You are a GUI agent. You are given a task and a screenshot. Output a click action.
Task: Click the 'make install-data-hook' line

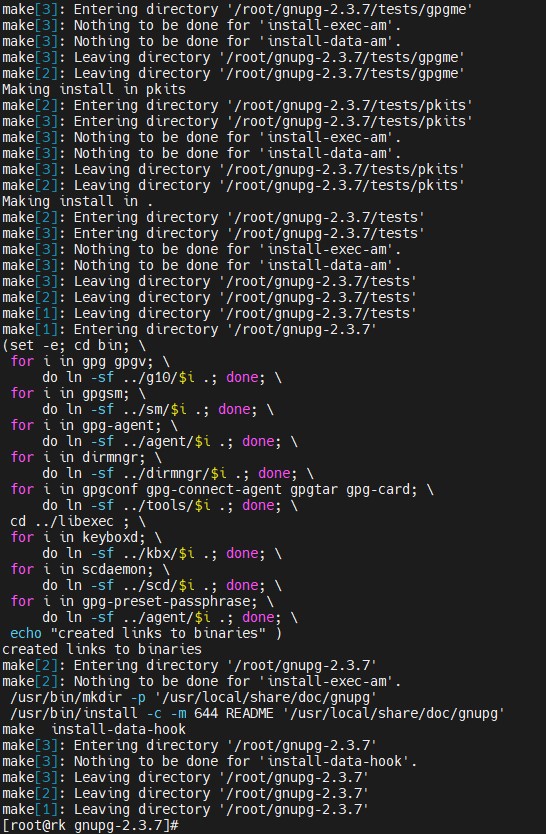(x=94, y=729)
